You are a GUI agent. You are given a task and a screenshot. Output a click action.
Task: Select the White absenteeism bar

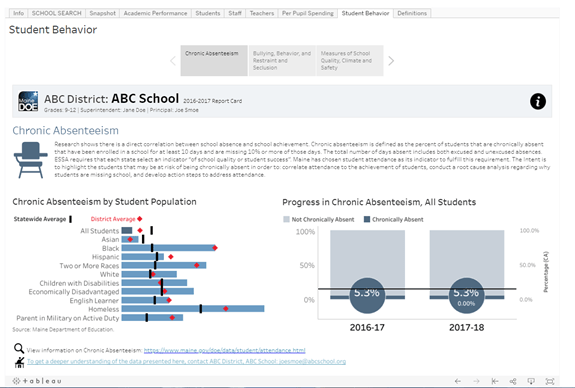[149, 274]
